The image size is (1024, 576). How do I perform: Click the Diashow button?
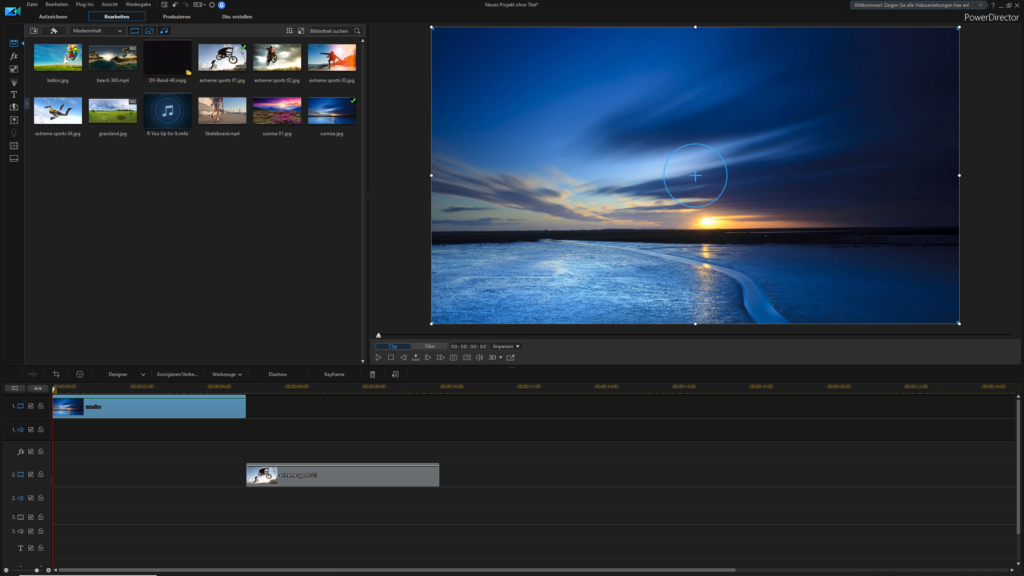coord(278,374)
